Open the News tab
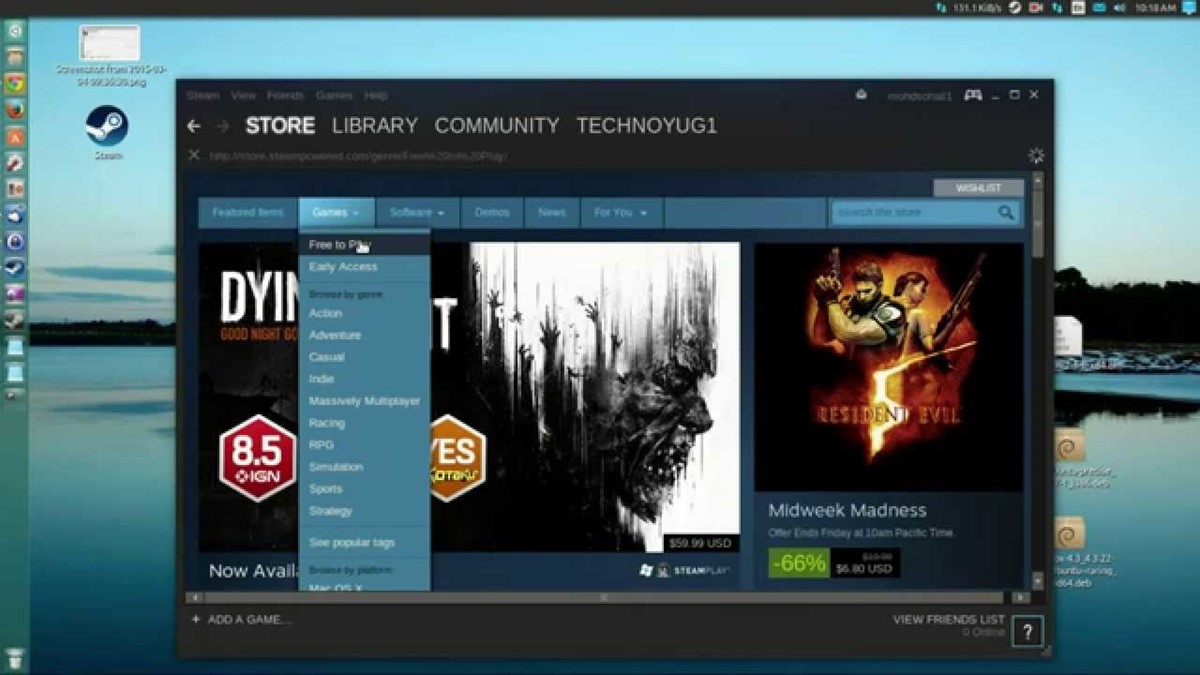The width and height of the screenshot is (1200, 675). [552, 212]
